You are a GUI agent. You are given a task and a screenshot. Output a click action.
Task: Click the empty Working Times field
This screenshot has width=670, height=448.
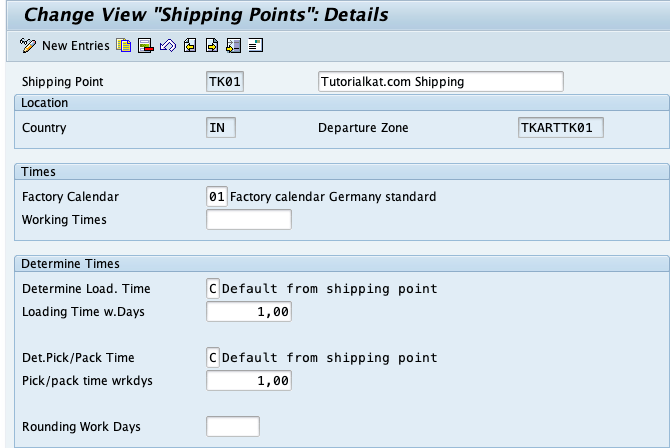pyautogui.click(x=249, y=219)
